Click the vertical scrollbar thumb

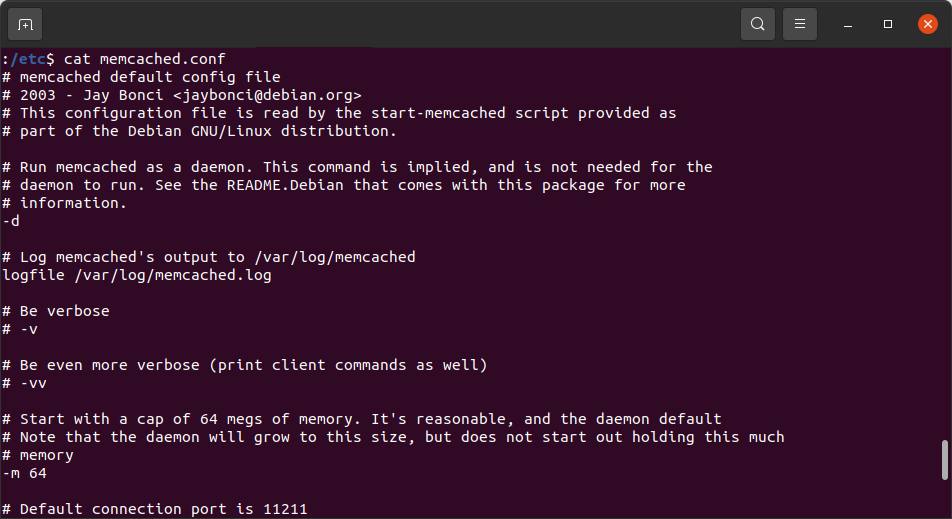(944, 460)
